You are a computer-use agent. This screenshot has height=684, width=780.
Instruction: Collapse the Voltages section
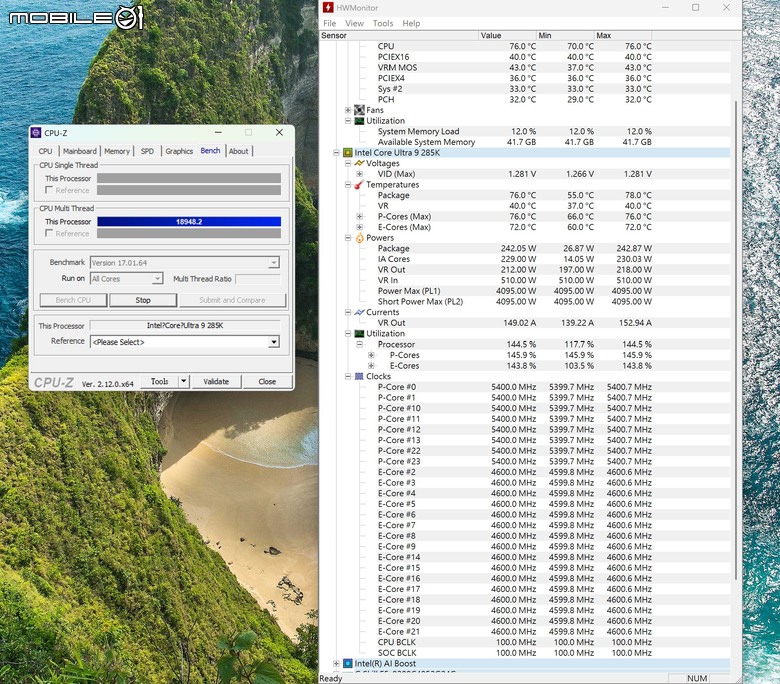348,163
